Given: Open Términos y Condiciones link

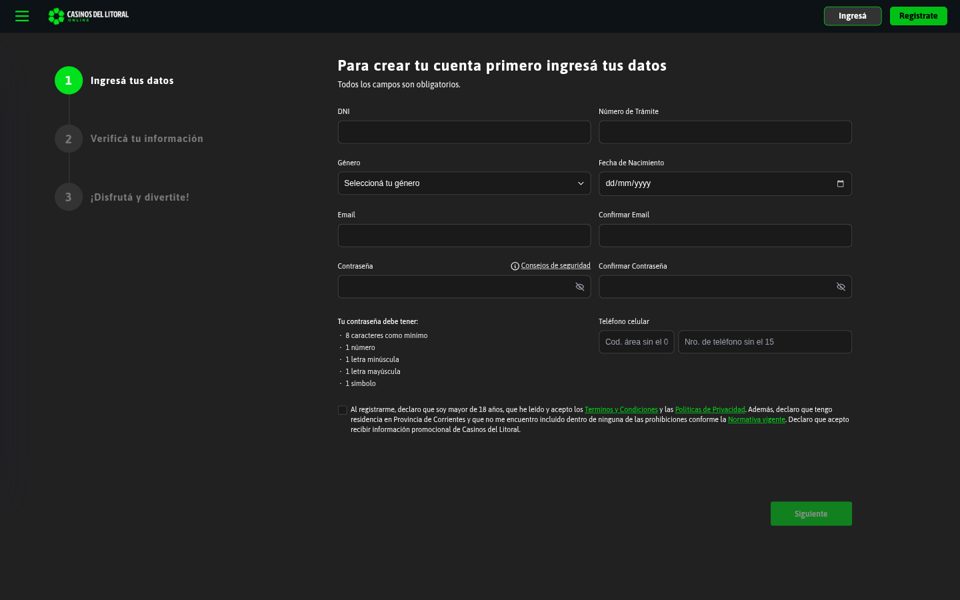Looking at the screenshot, I should click(621, 410).
